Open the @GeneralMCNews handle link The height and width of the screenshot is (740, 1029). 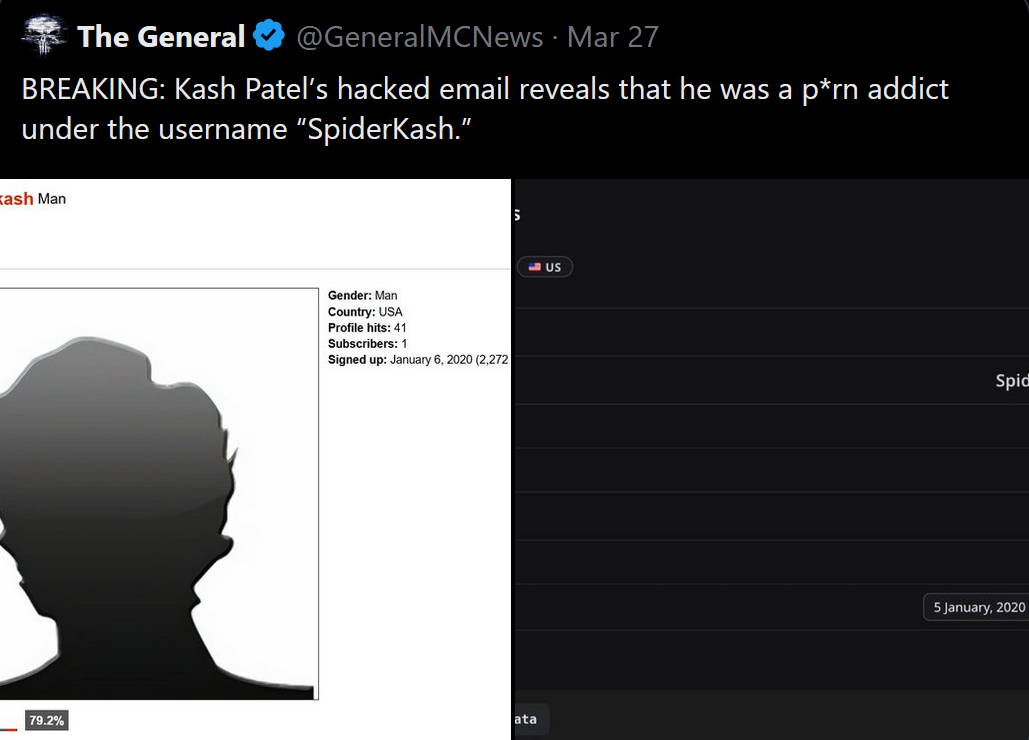coord(419,38)
